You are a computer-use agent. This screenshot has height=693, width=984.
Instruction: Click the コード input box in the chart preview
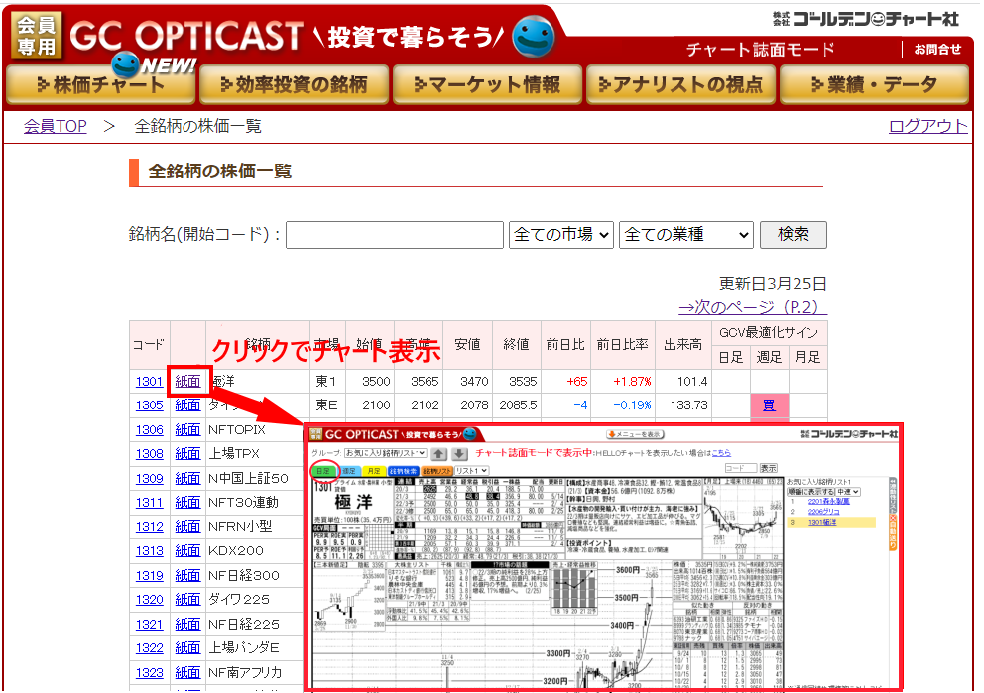(x=741, y=468)
